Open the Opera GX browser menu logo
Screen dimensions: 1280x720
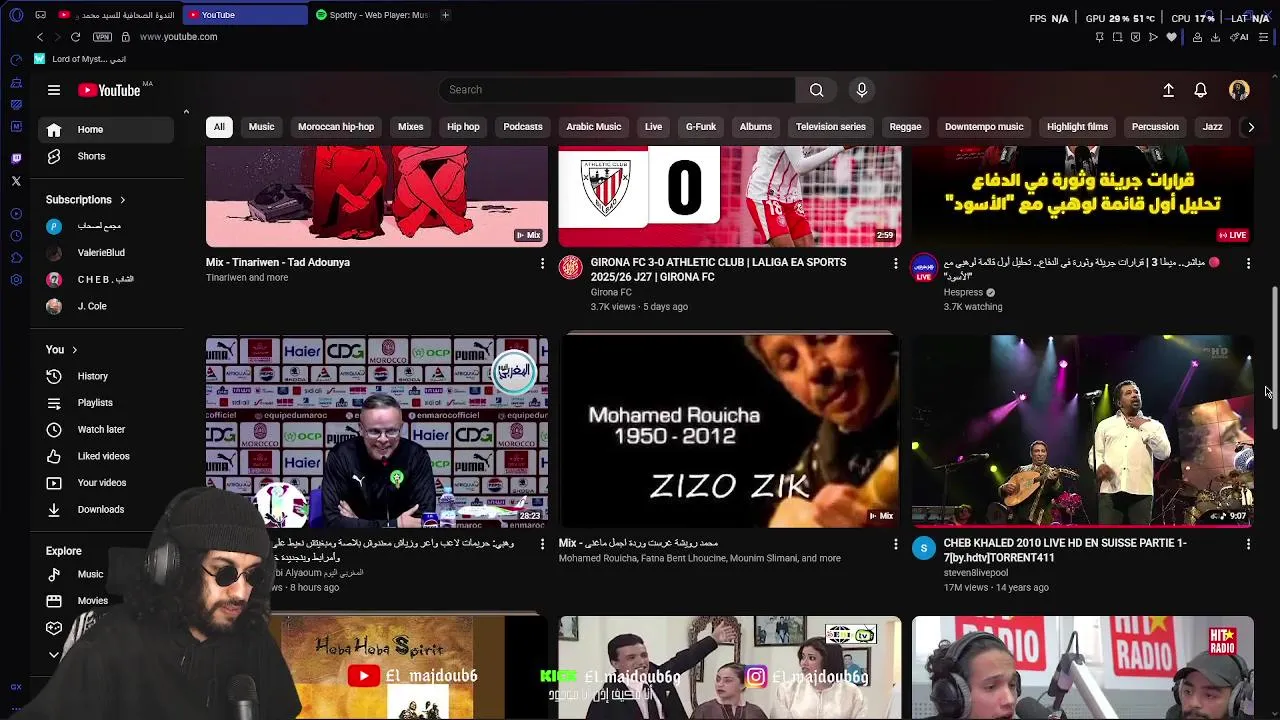(16, 15)
